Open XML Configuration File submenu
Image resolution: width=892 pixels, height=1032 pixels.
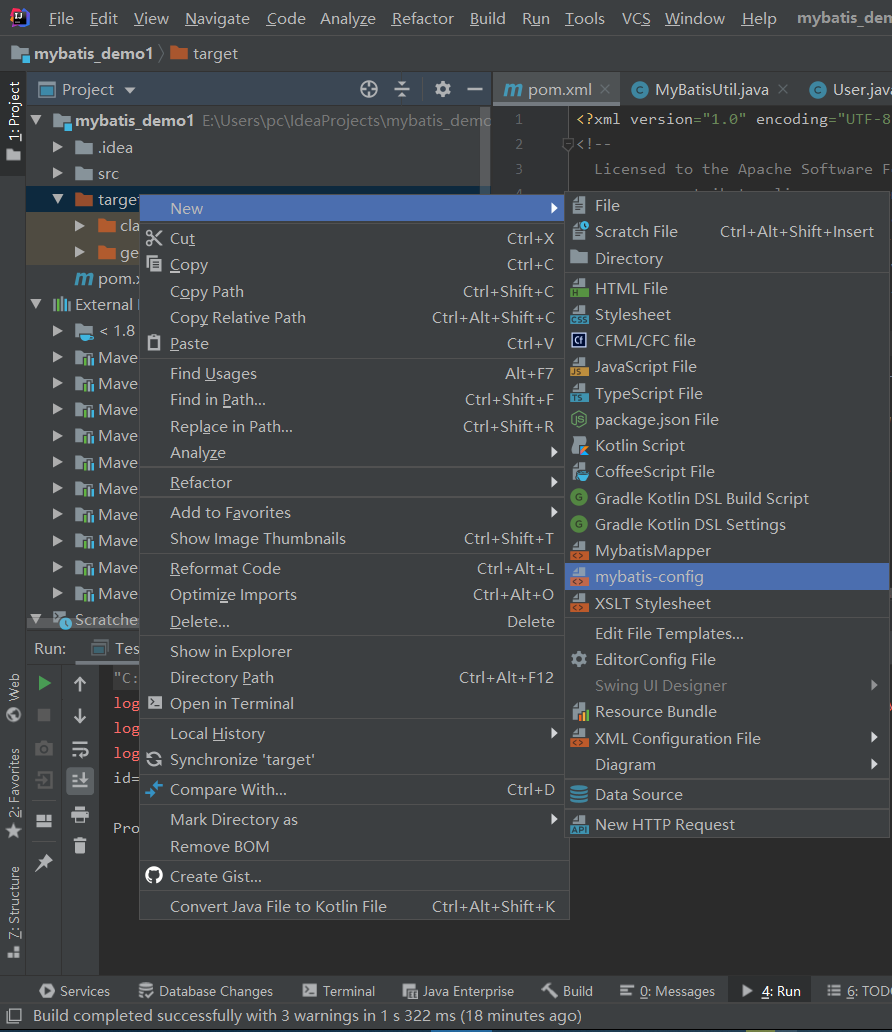727,738
